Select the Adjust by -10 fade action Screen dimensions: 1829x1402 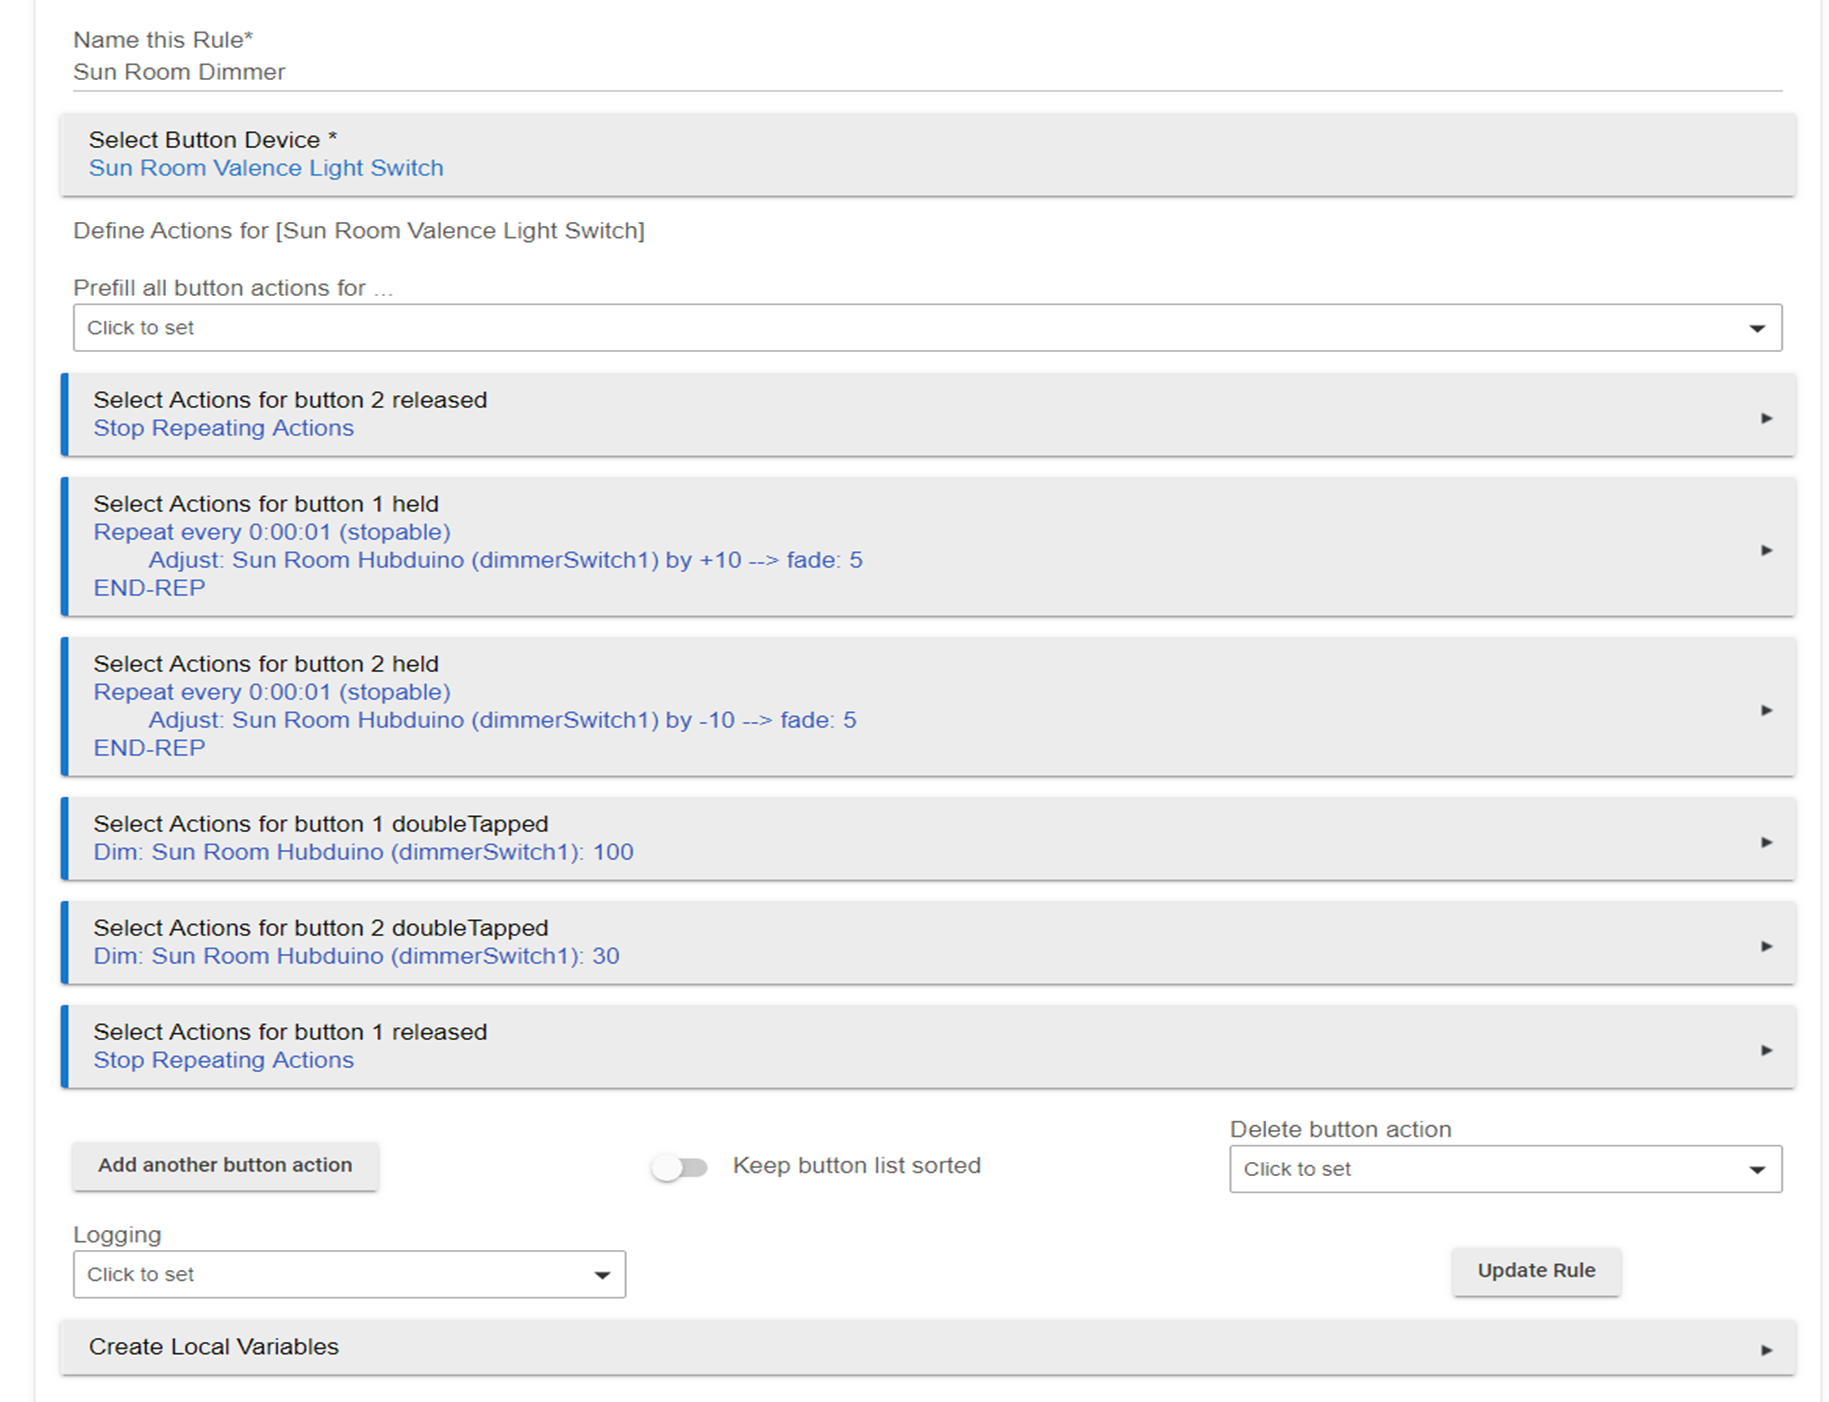(x=502, y=720)
